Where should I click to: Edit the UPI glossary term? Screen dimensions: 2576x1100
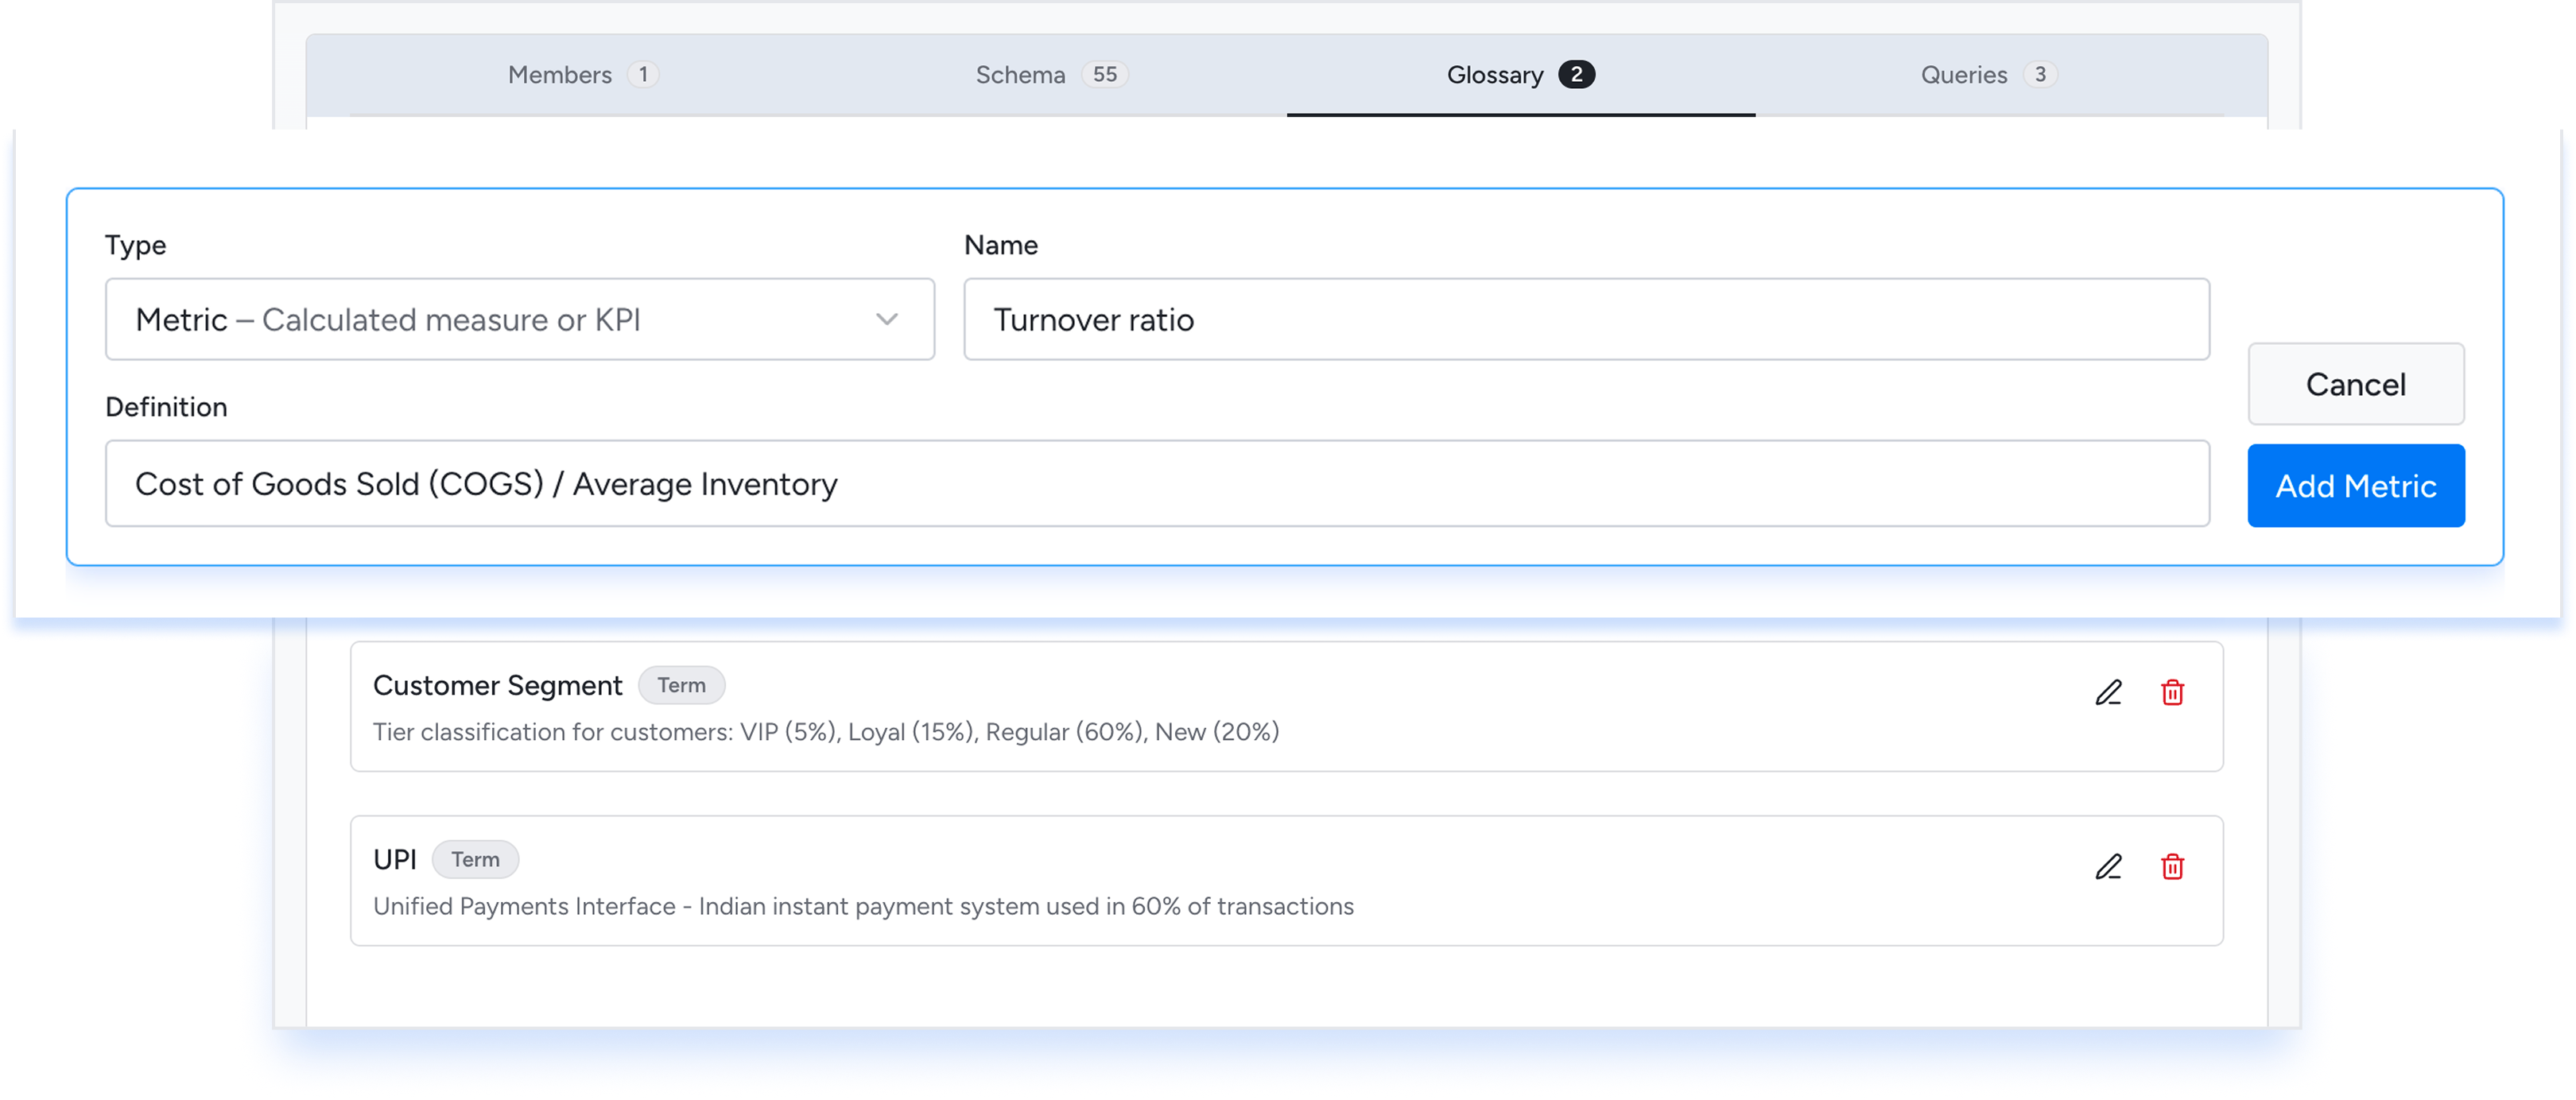tap(2108, 866)
